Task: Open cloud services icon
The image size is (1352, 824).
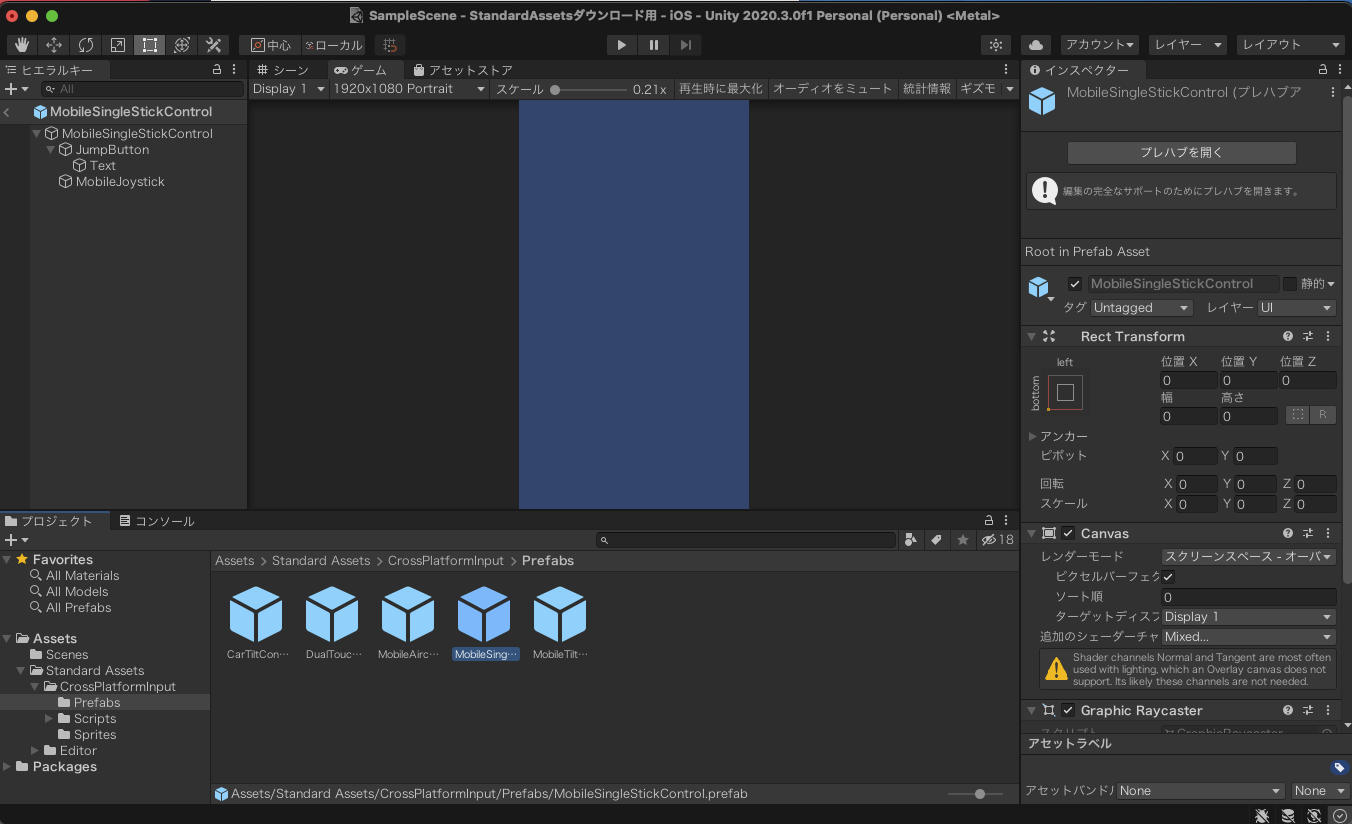Action: point(1036,45)
